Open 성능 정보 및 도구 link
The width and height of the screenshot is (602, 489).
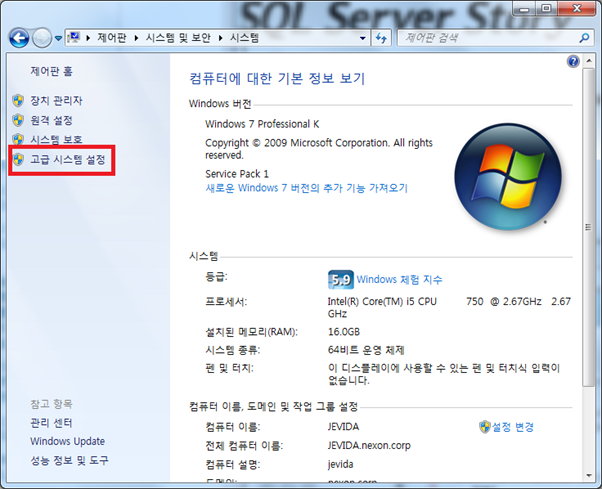[x=69, y=460]
